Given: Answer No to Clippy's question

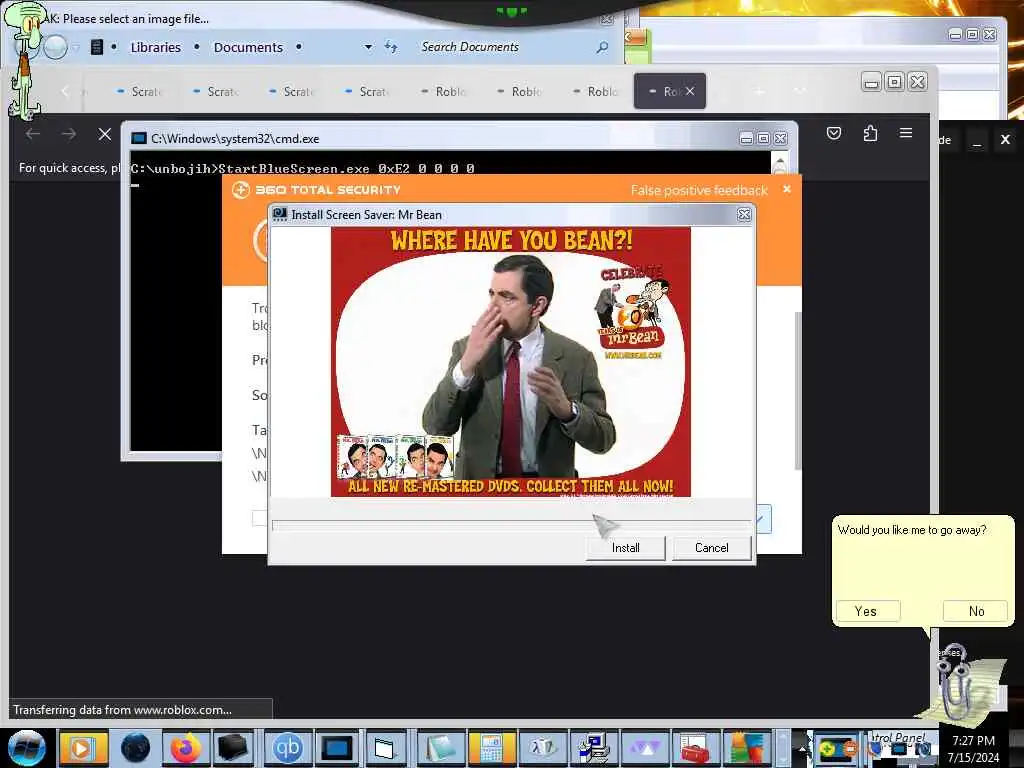Looking at the screenshot, I should 976,611.
